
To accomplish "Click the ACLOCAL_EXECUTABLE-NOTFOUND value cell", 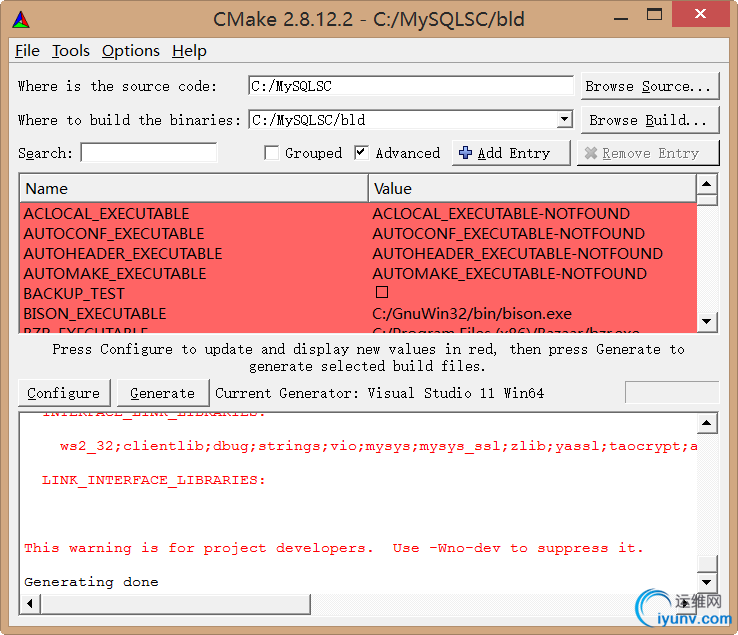I will point(501,214).
